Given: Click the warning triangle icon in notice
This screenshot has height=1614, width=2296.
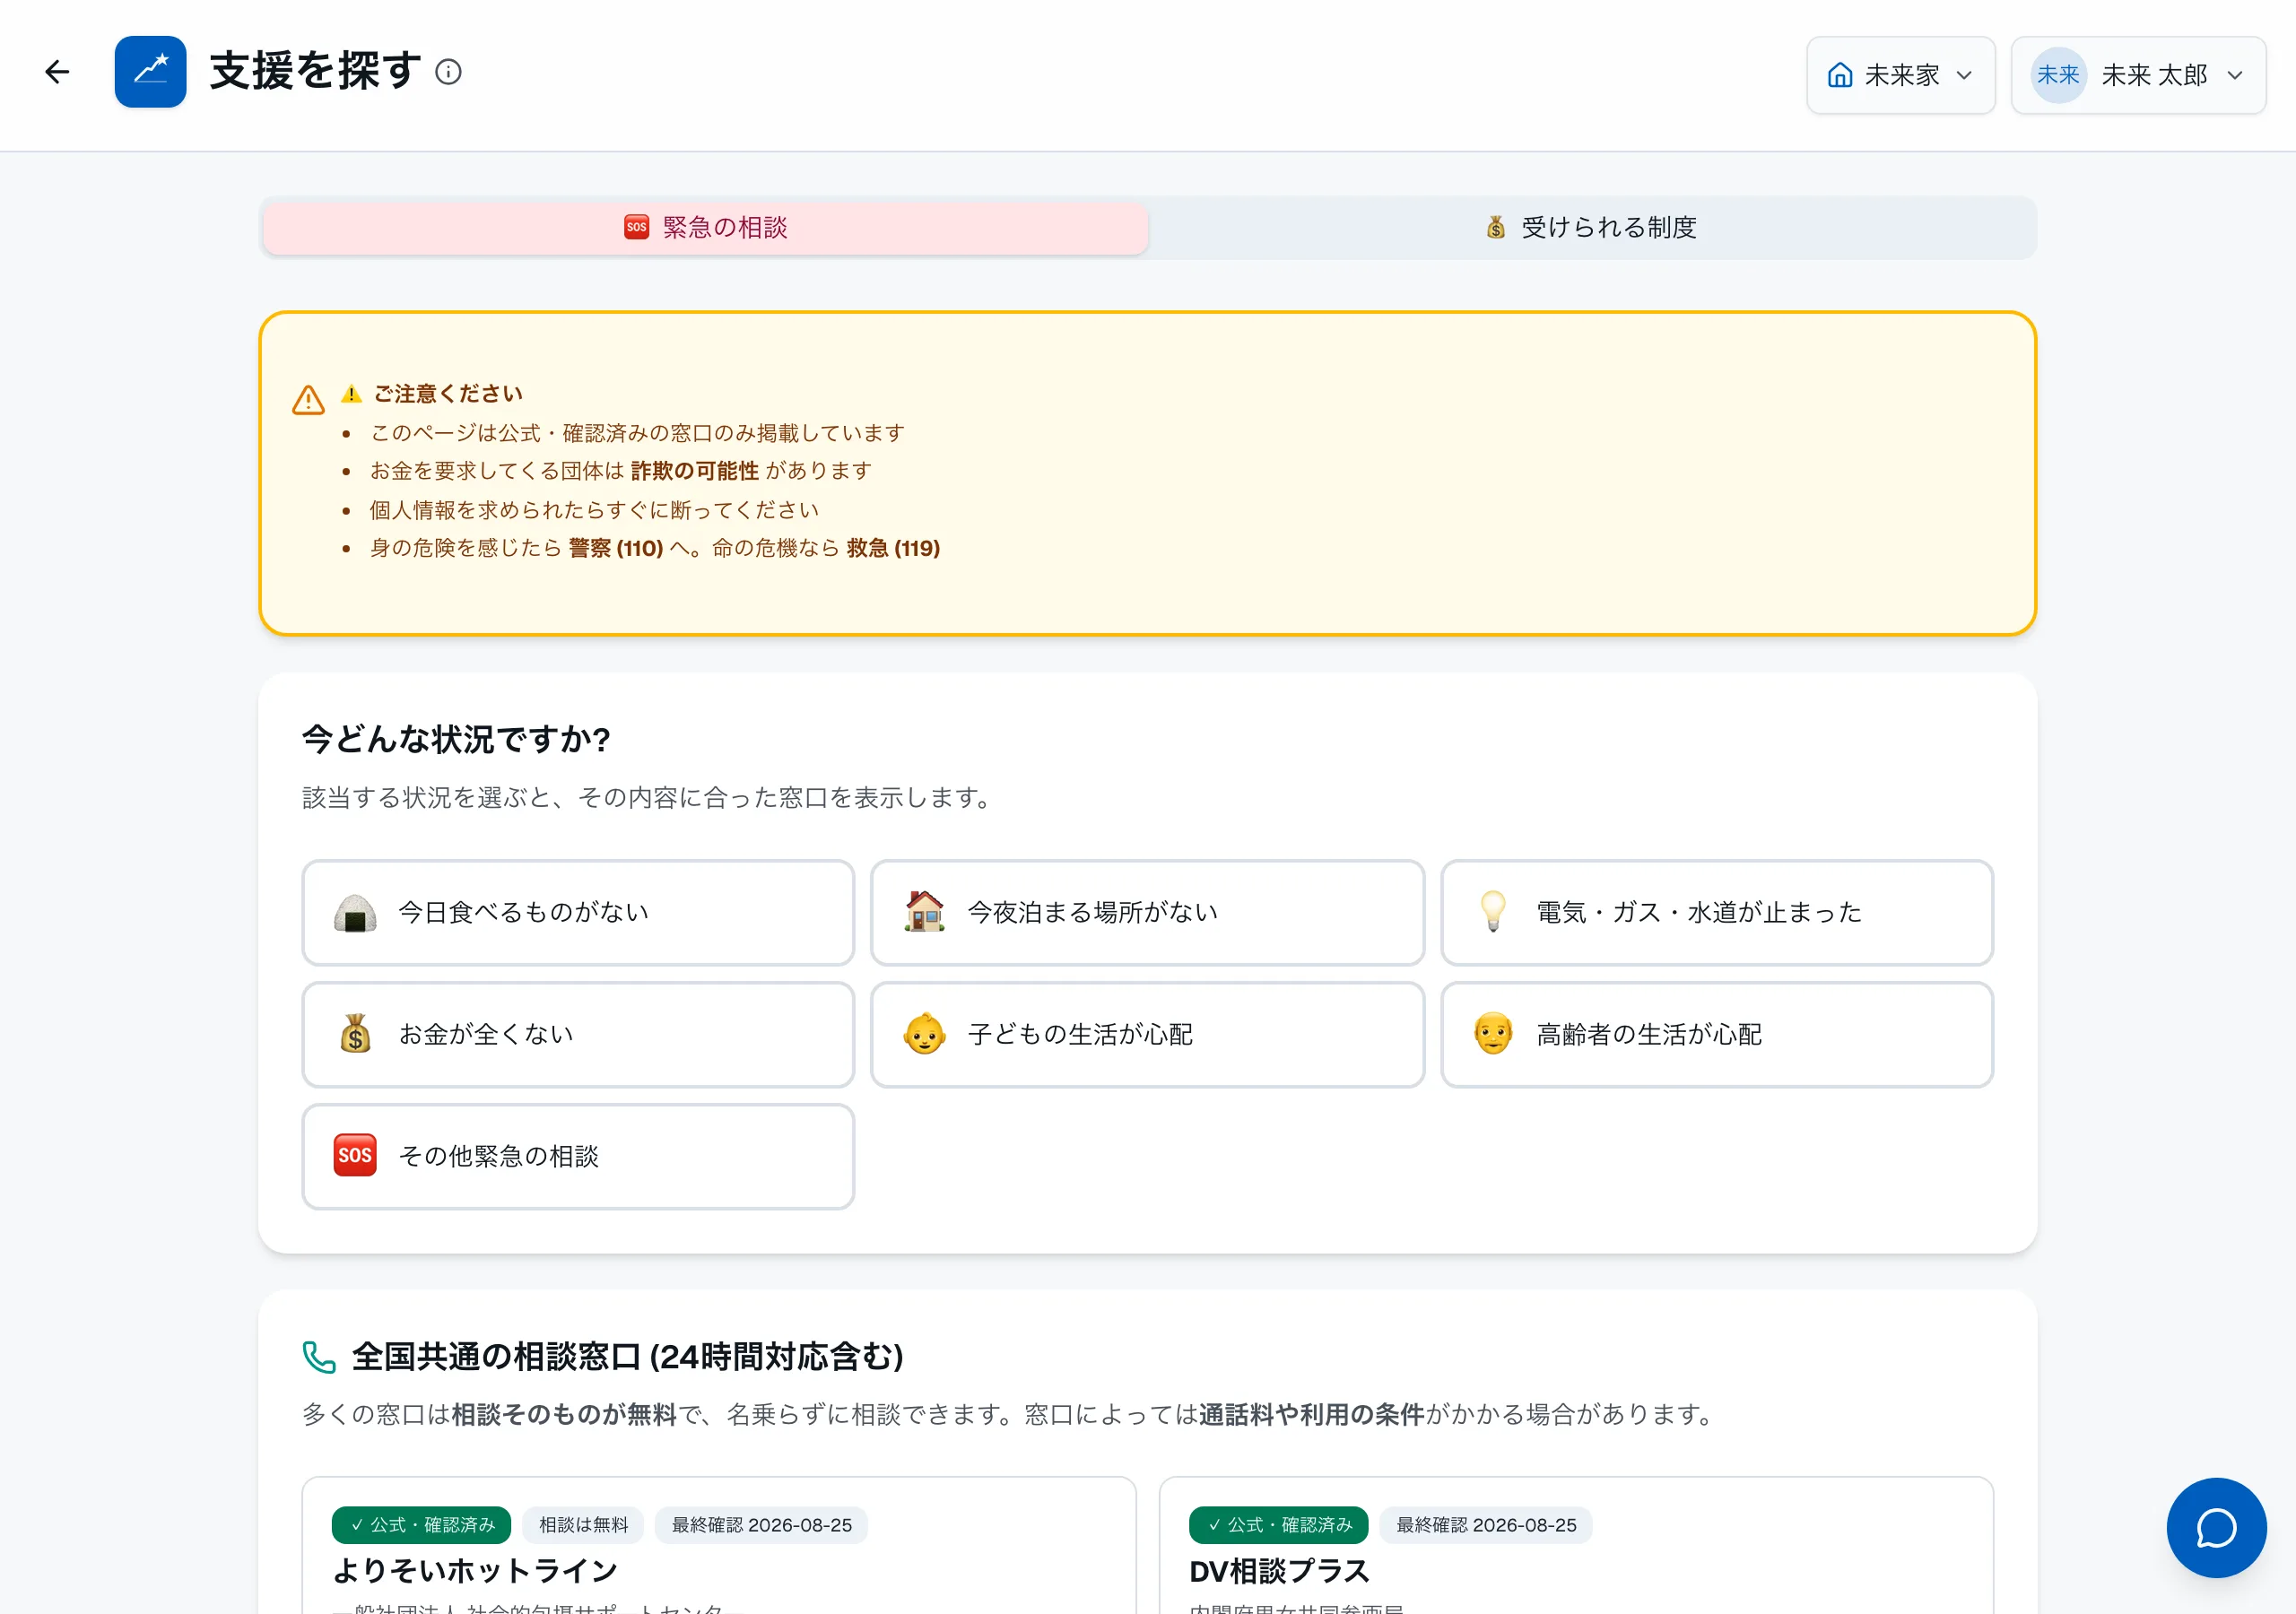Looking at the screenshot, I should pos(308,400).
